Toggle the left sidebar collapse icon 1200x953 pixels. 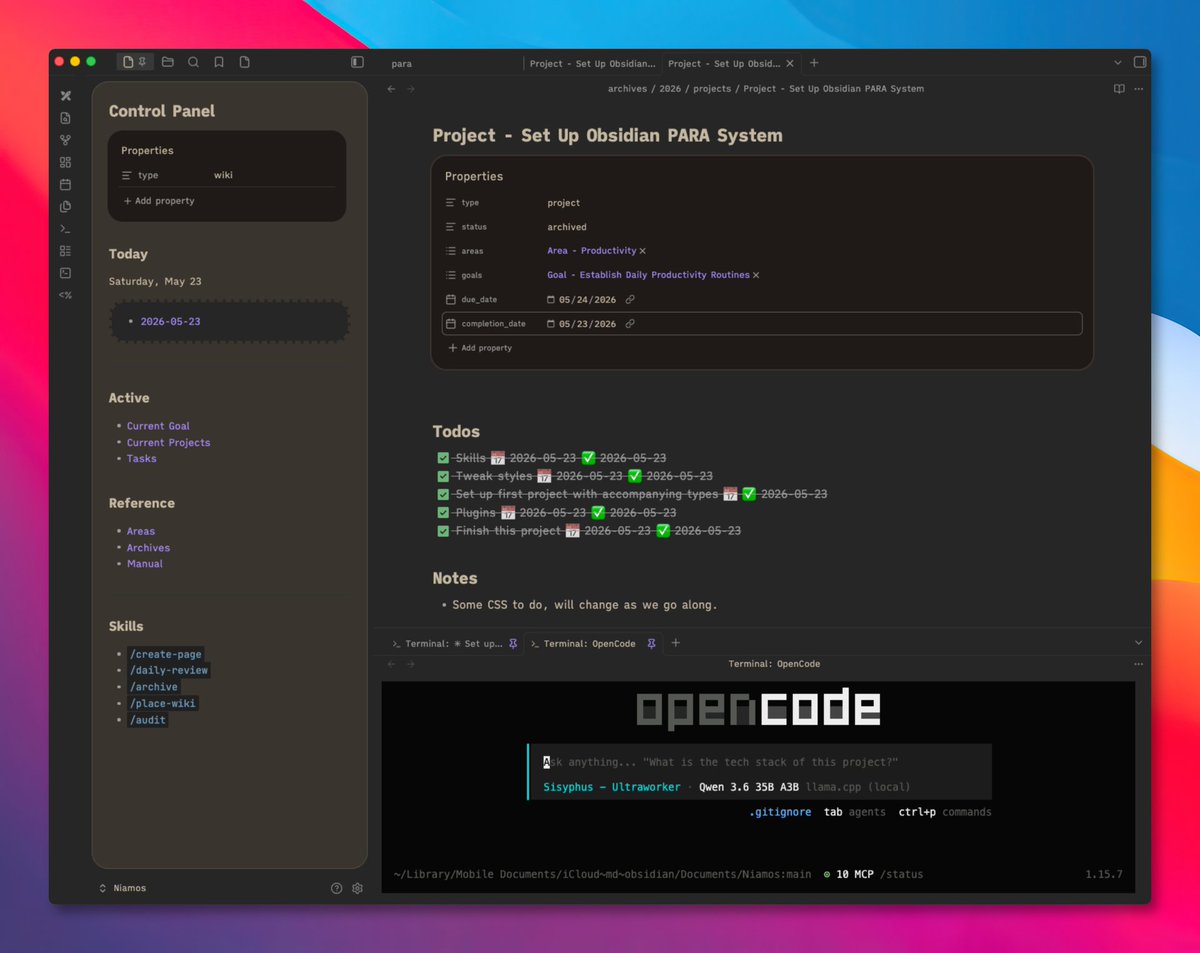[357, 62]
